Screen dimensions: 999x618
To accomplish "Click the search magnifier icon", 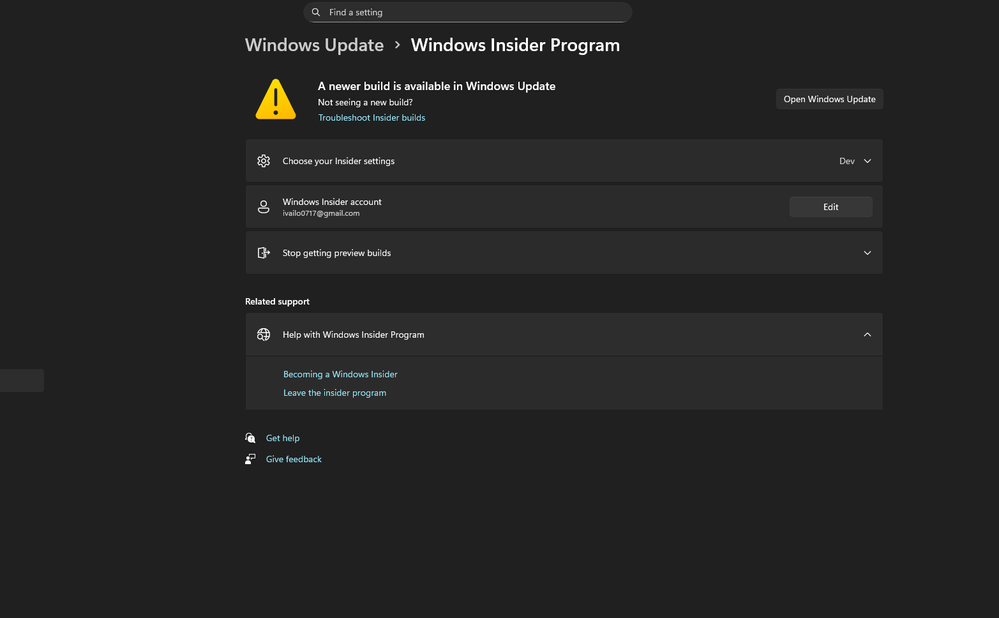I will click(315, 12).
